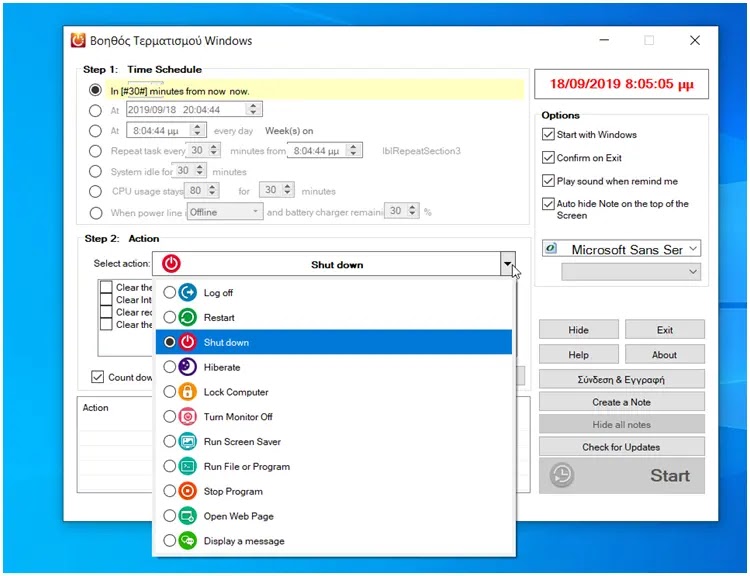Click the Σύνδεση & Εγγραφή button
750x576 pixels.
[x=621, y=379]
